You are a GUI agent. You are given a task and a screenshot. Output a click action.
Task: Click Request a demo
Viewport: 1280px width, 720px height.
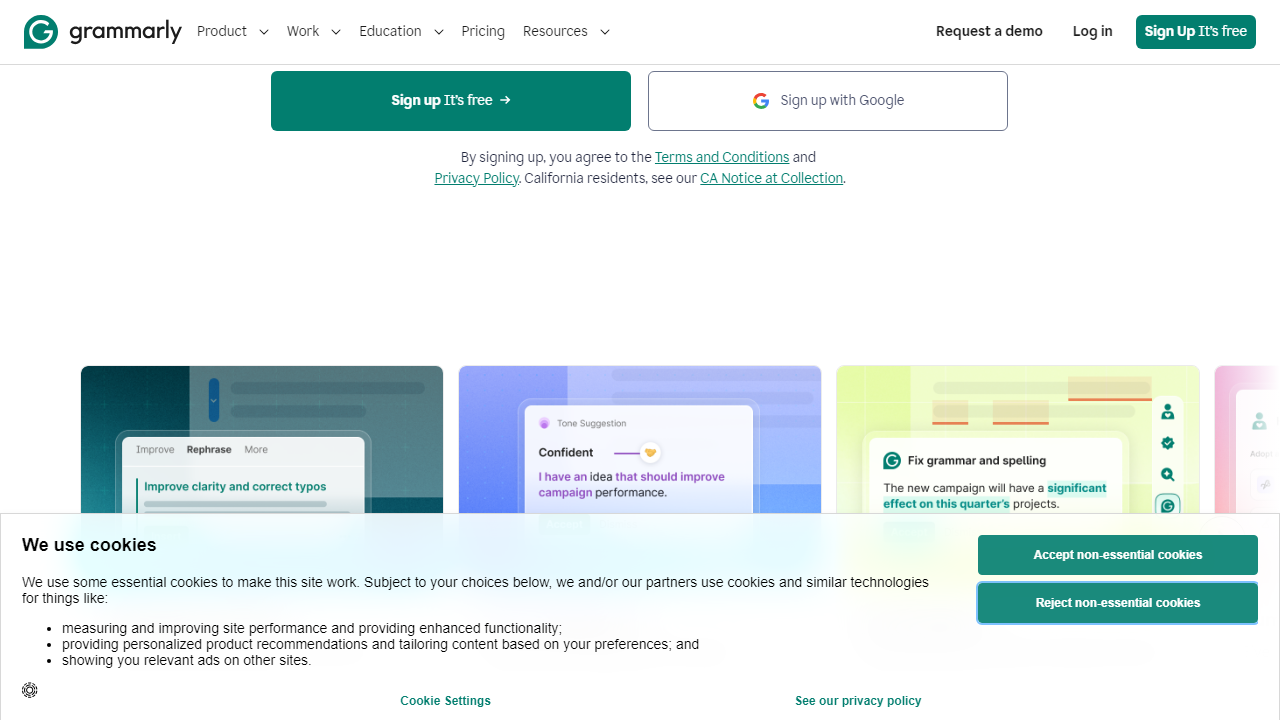(x=989, y=32)
